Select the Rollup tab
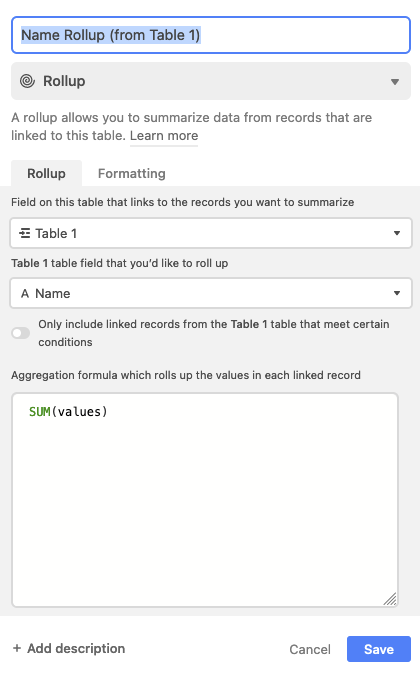The width and height of the screenshot is (420, 673). coord(46,173)
